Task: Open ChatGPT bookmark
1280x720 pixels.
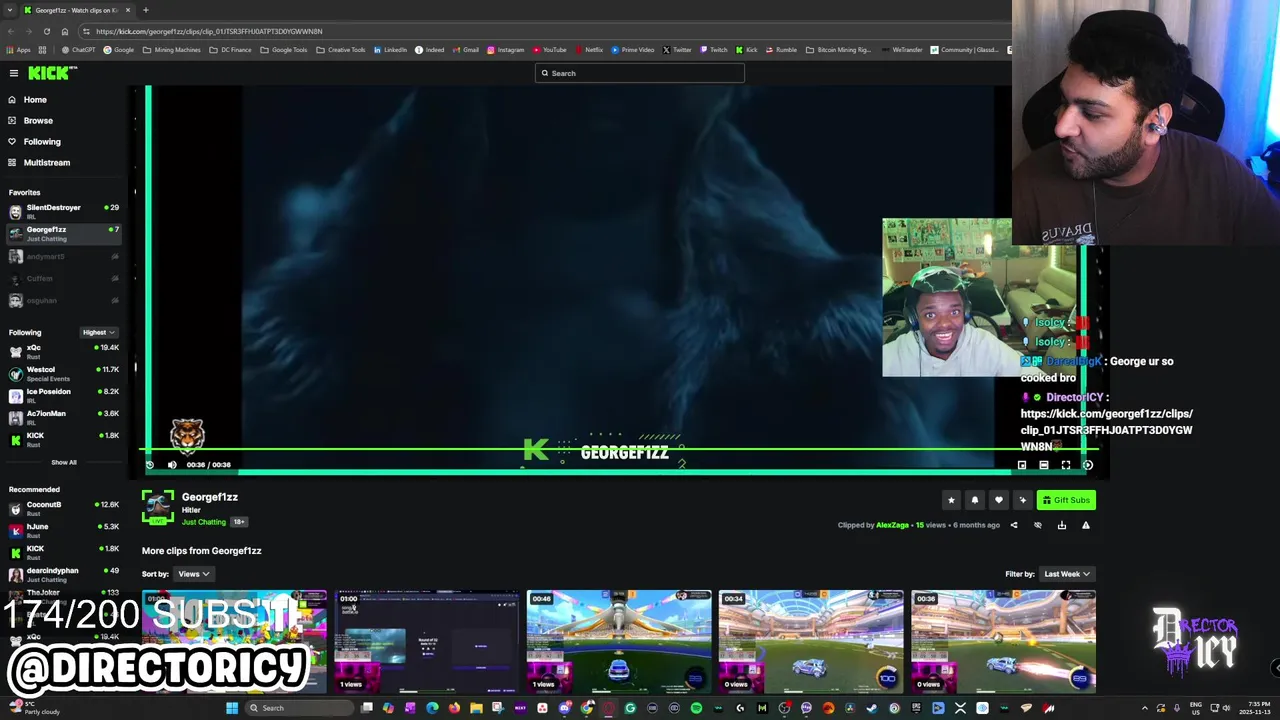Action: (x=79, y=50)
